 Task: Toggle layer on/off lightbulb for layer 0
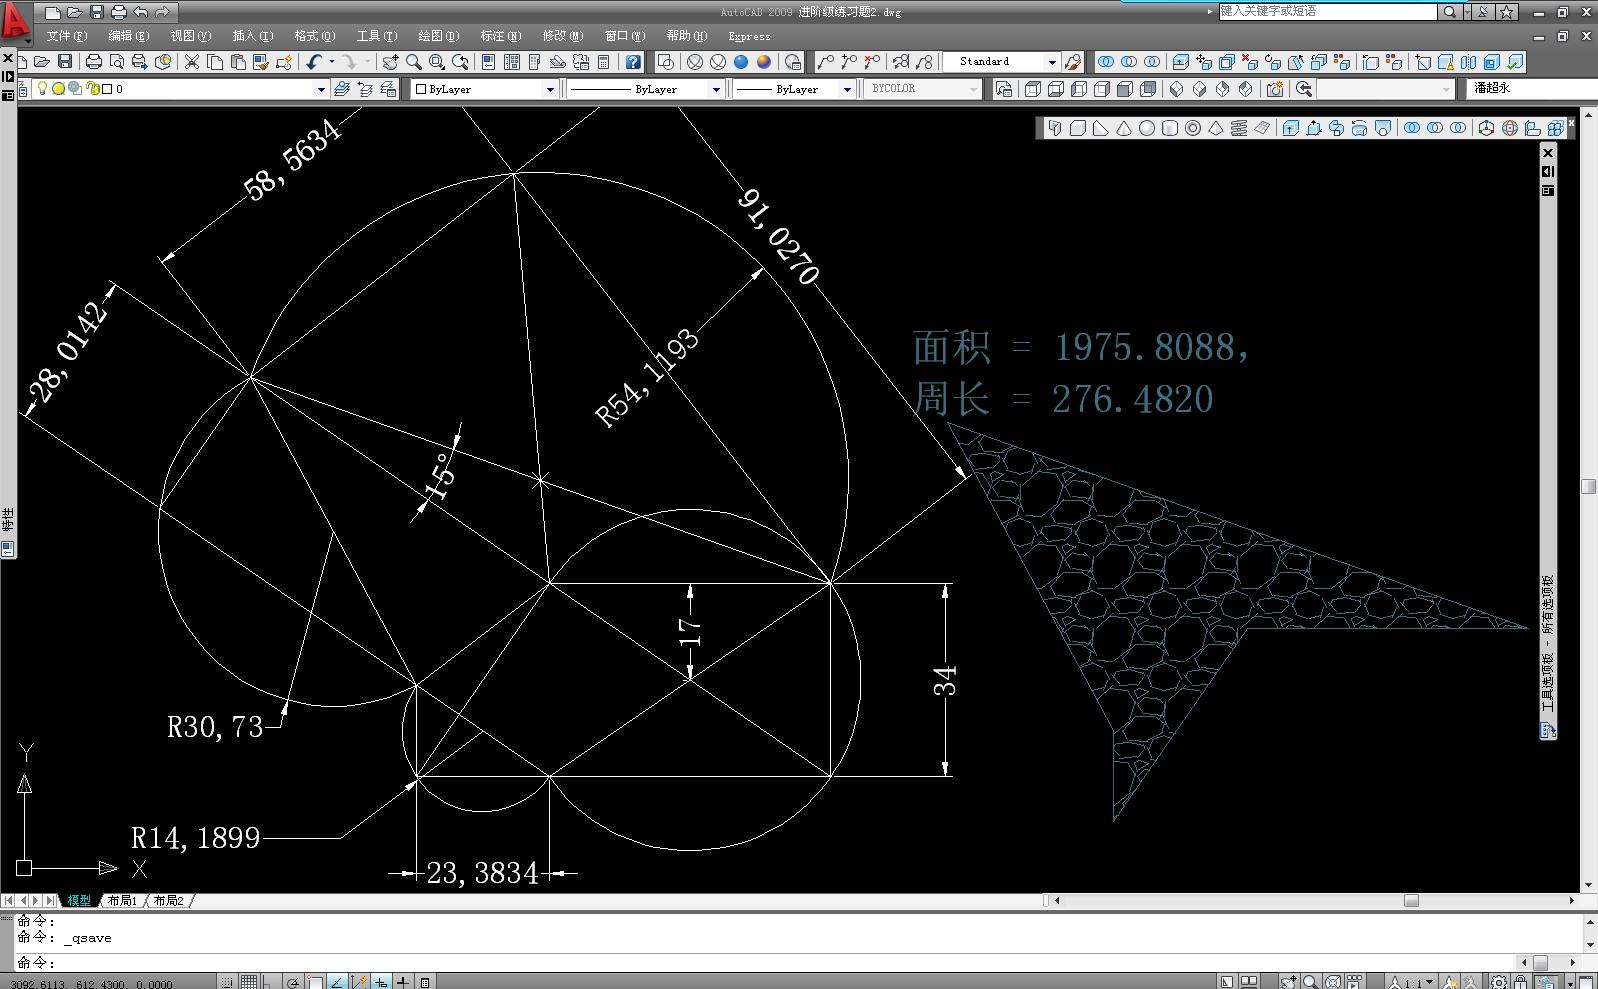pyautogui.click(x=42, y=89)
